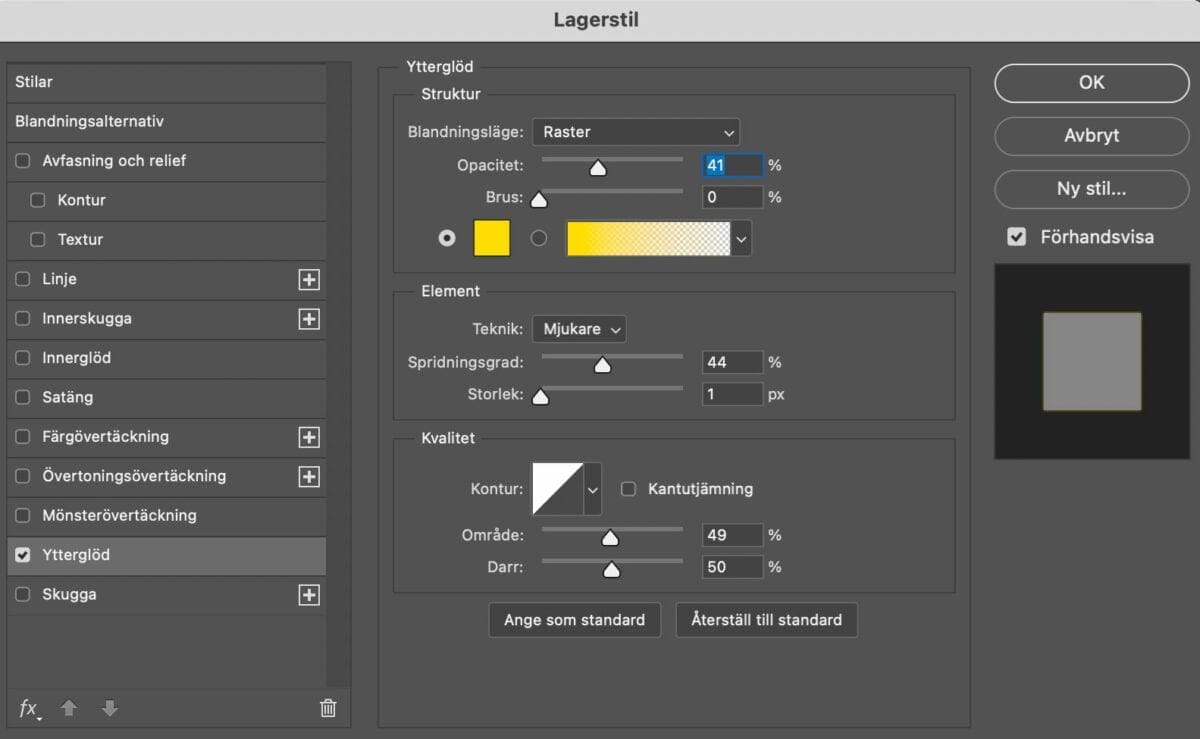Screen dimensions: 1200x739
Task: Delete effect with trash can icon
Action: [328, 708]
